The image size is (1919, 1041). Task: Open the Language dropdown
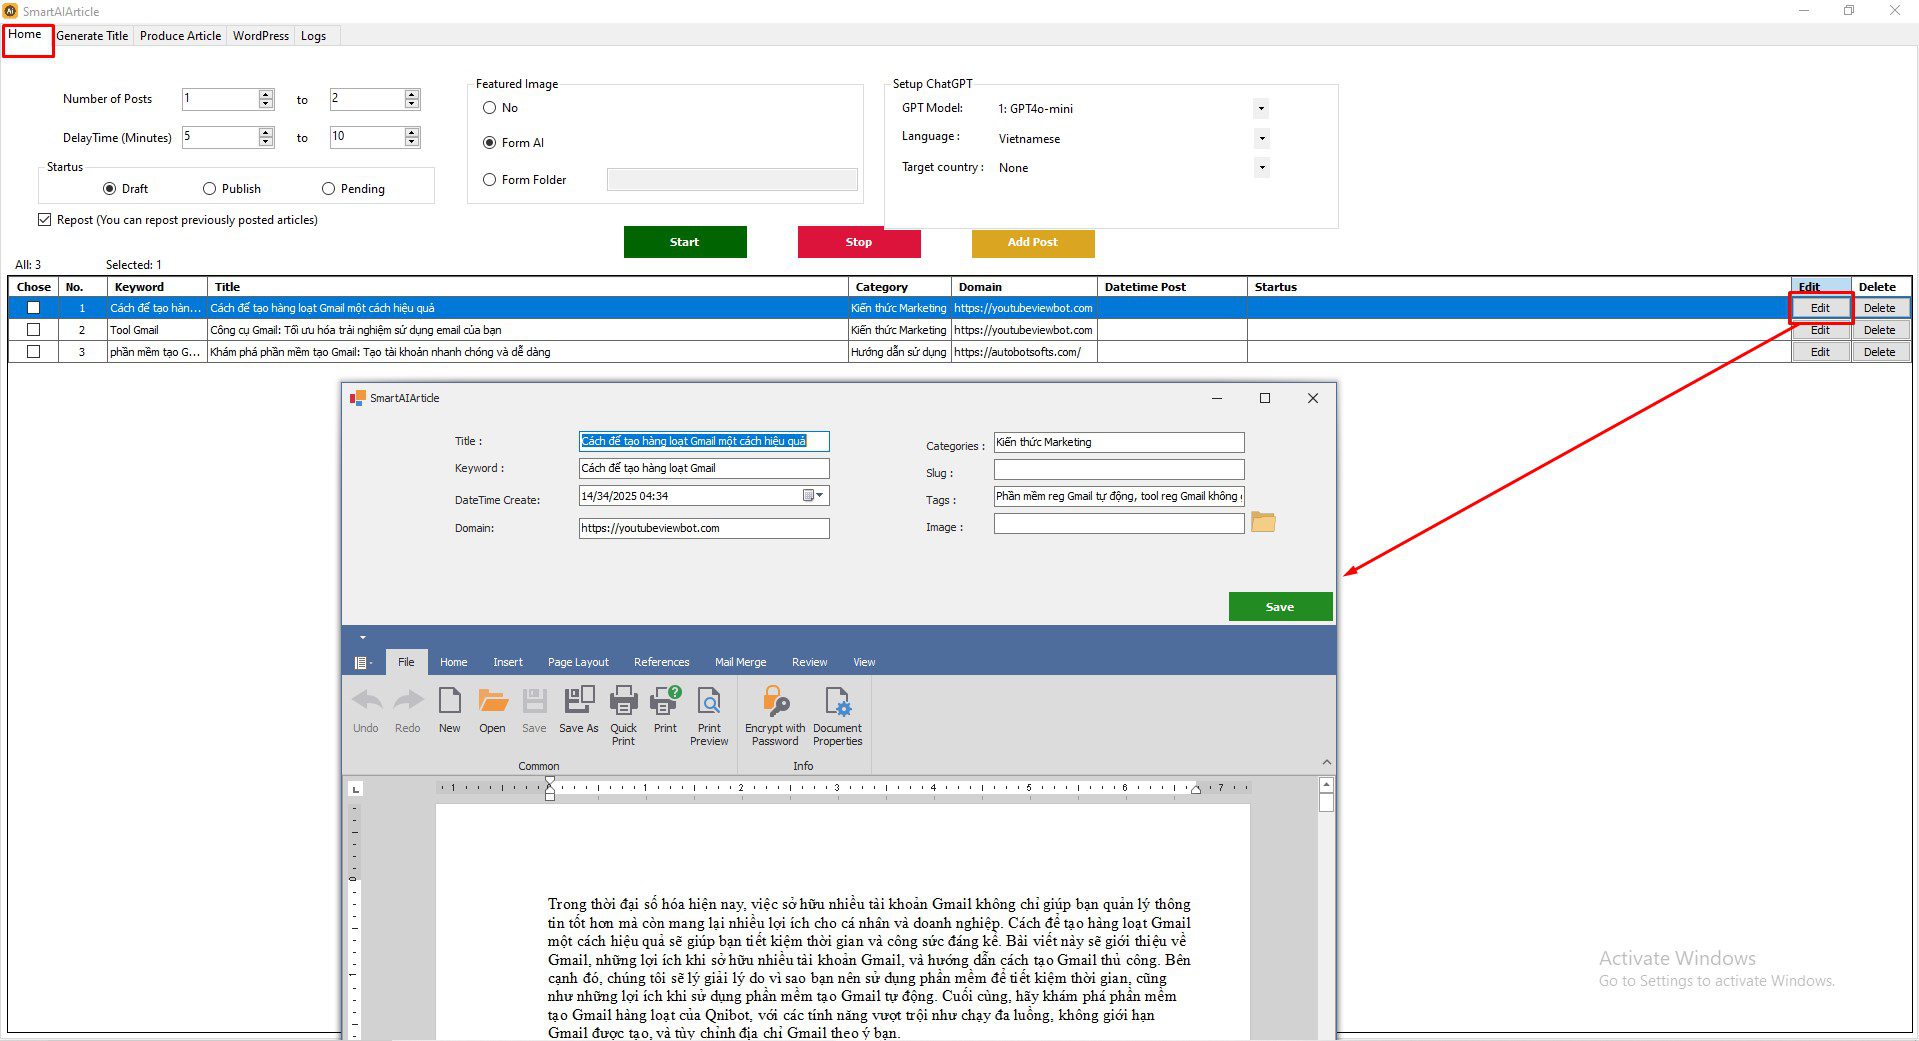[x=1261, y=138]
